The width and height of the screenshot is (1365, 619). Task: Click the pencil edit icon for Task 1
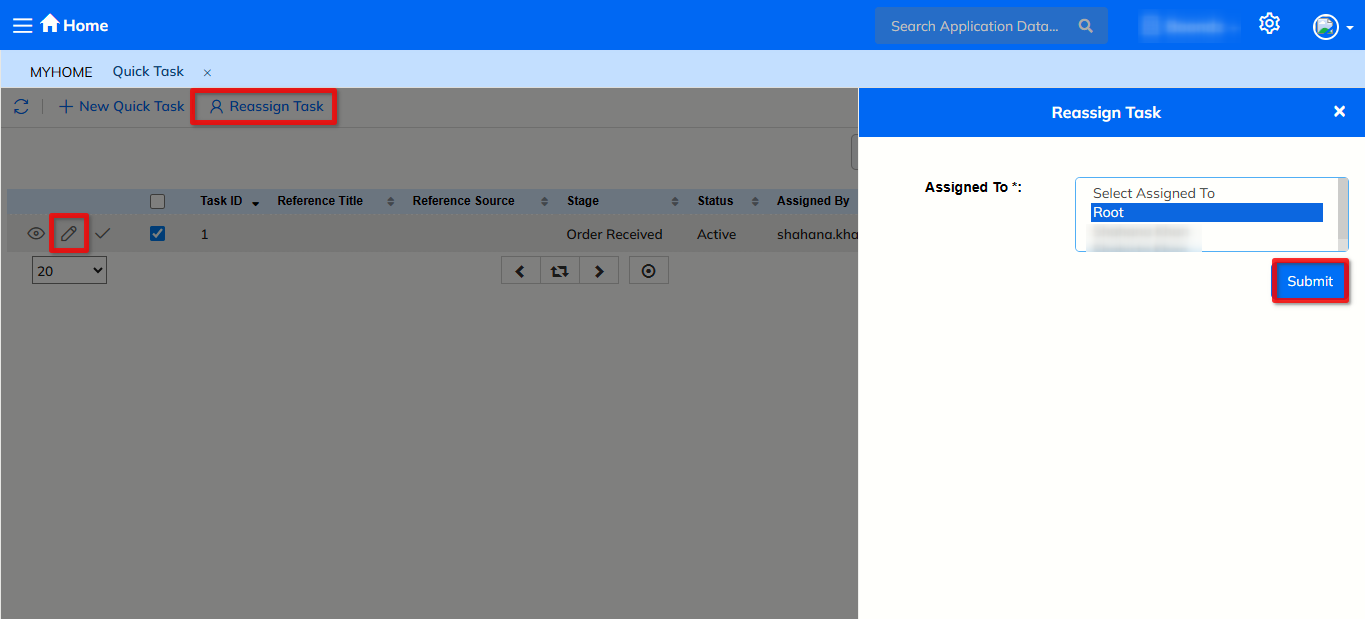tap(68, 233)
